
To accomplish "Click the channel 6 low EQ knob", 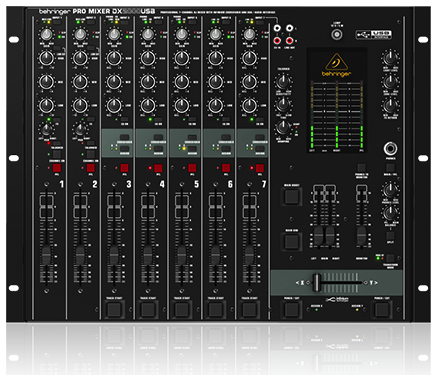I will pos(216,105).
